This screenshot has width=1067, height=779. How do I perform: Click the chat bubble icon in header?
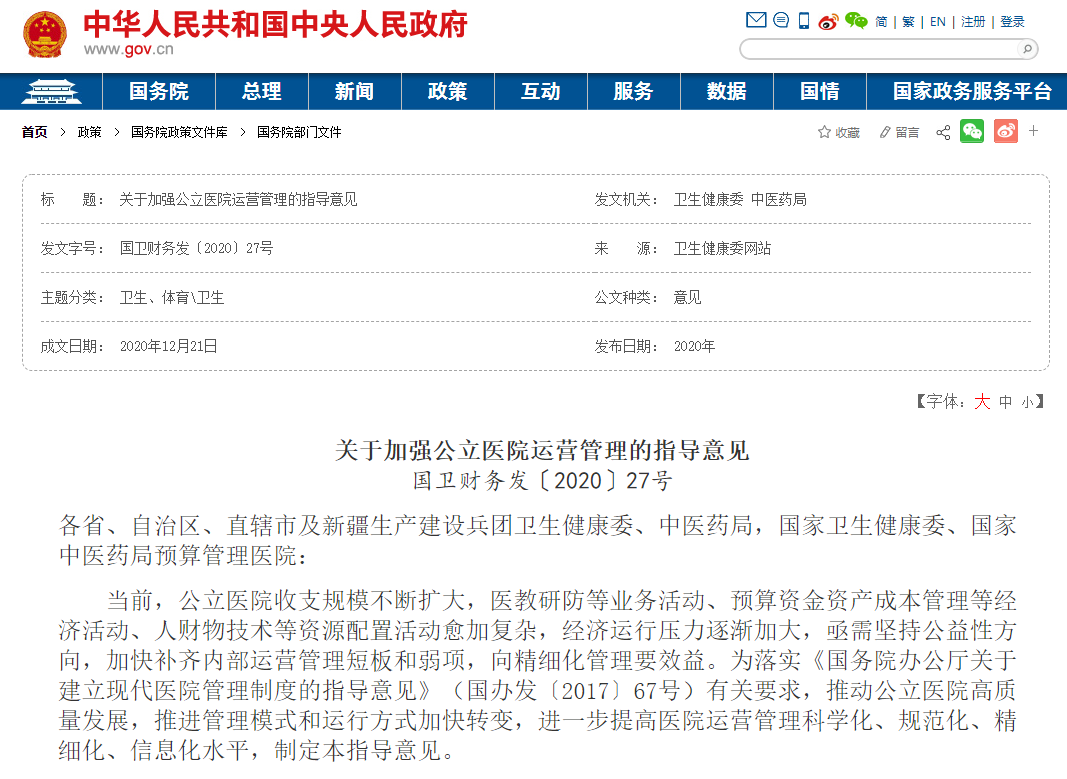781,20
